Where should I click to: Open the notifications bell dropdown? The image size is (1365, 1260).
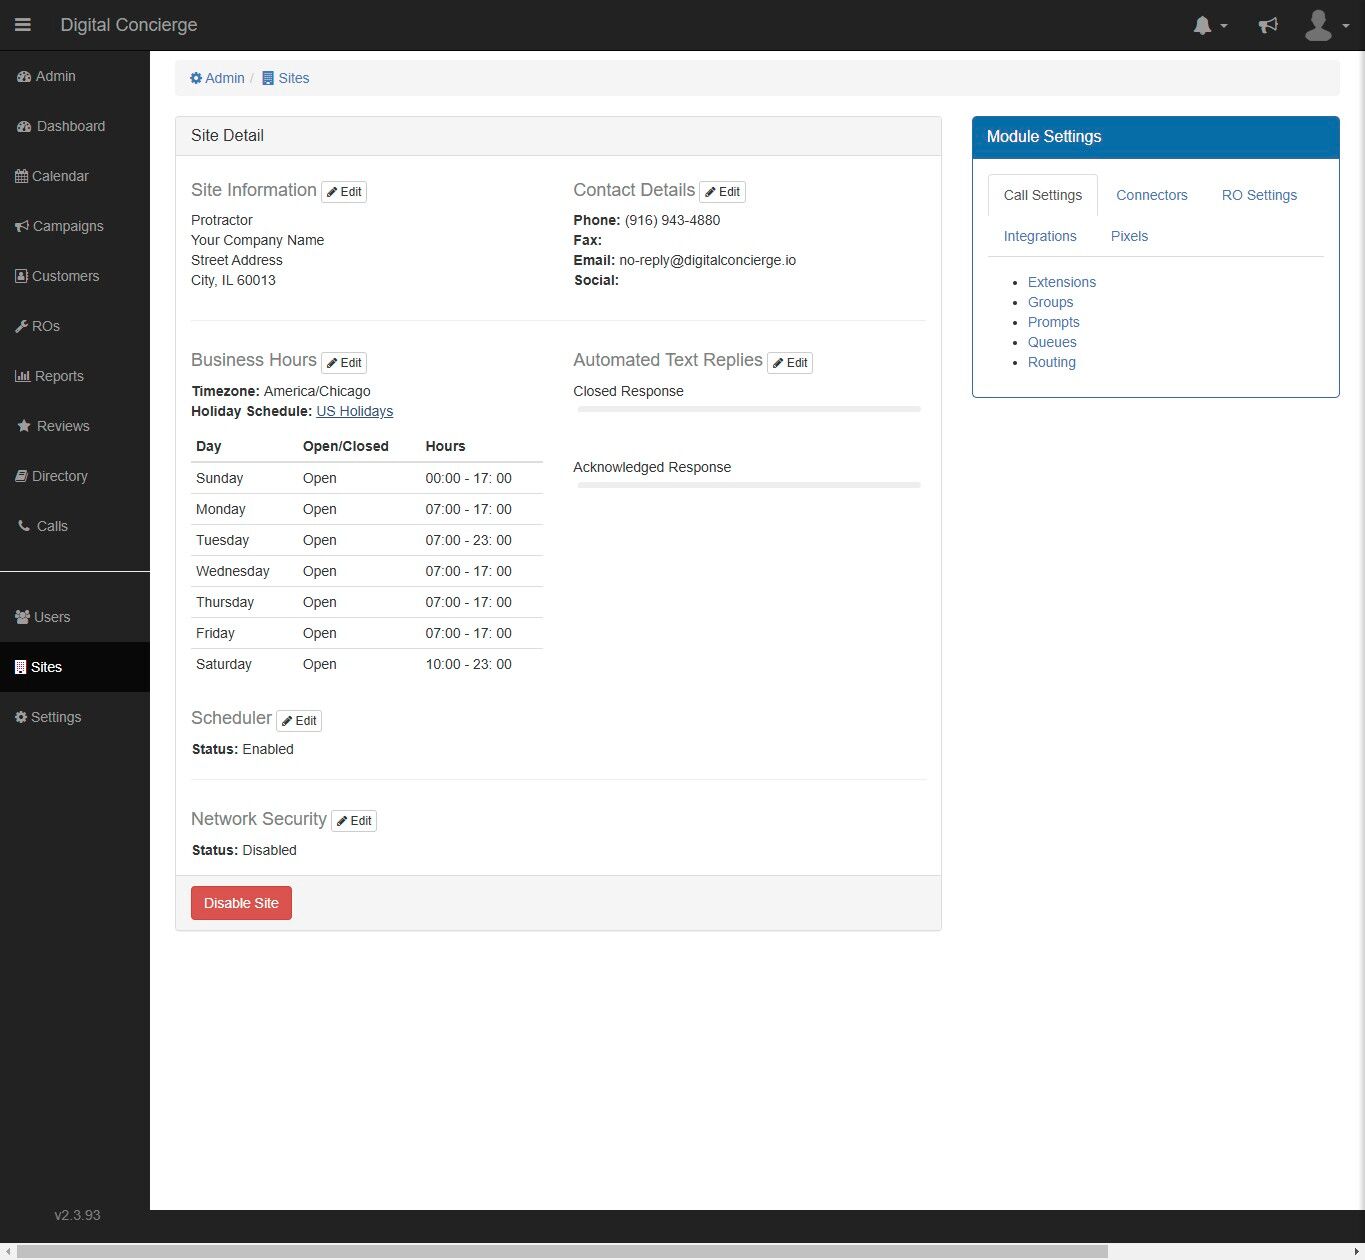pyautogui.click(x=1210, y=26)
